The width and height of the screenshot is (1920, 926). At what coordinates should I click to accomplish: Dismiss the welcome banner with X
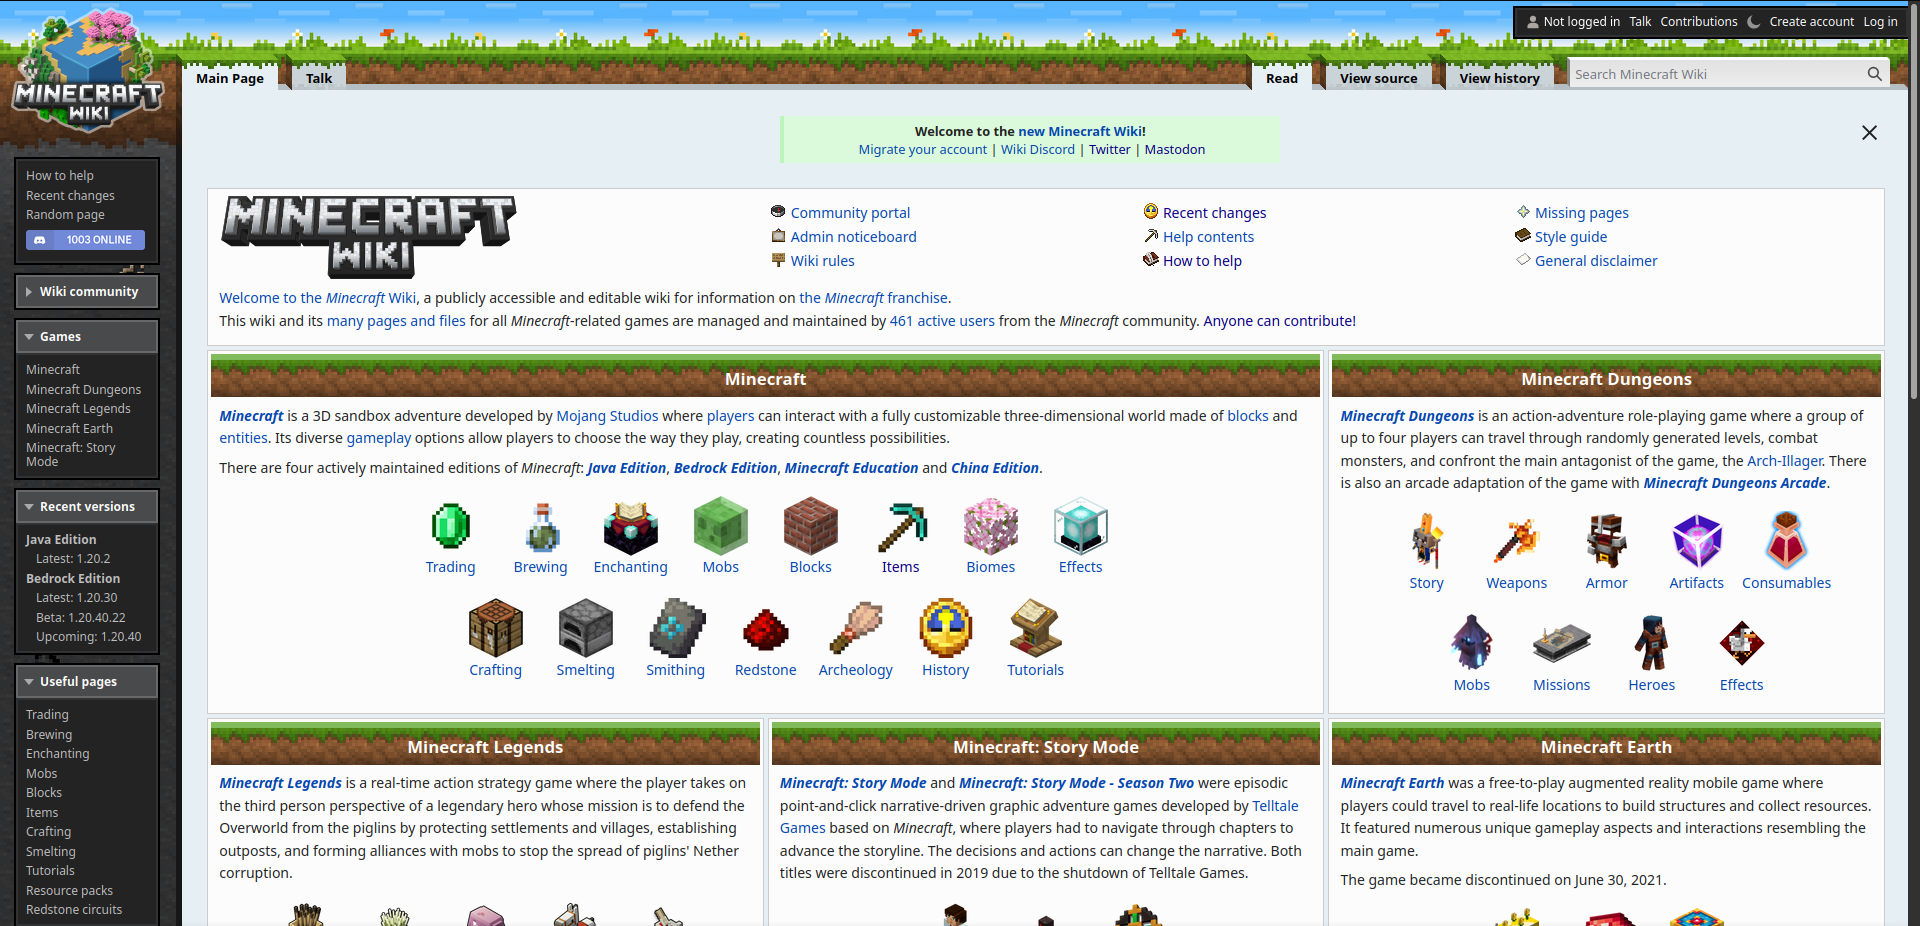click(1869, 133)
